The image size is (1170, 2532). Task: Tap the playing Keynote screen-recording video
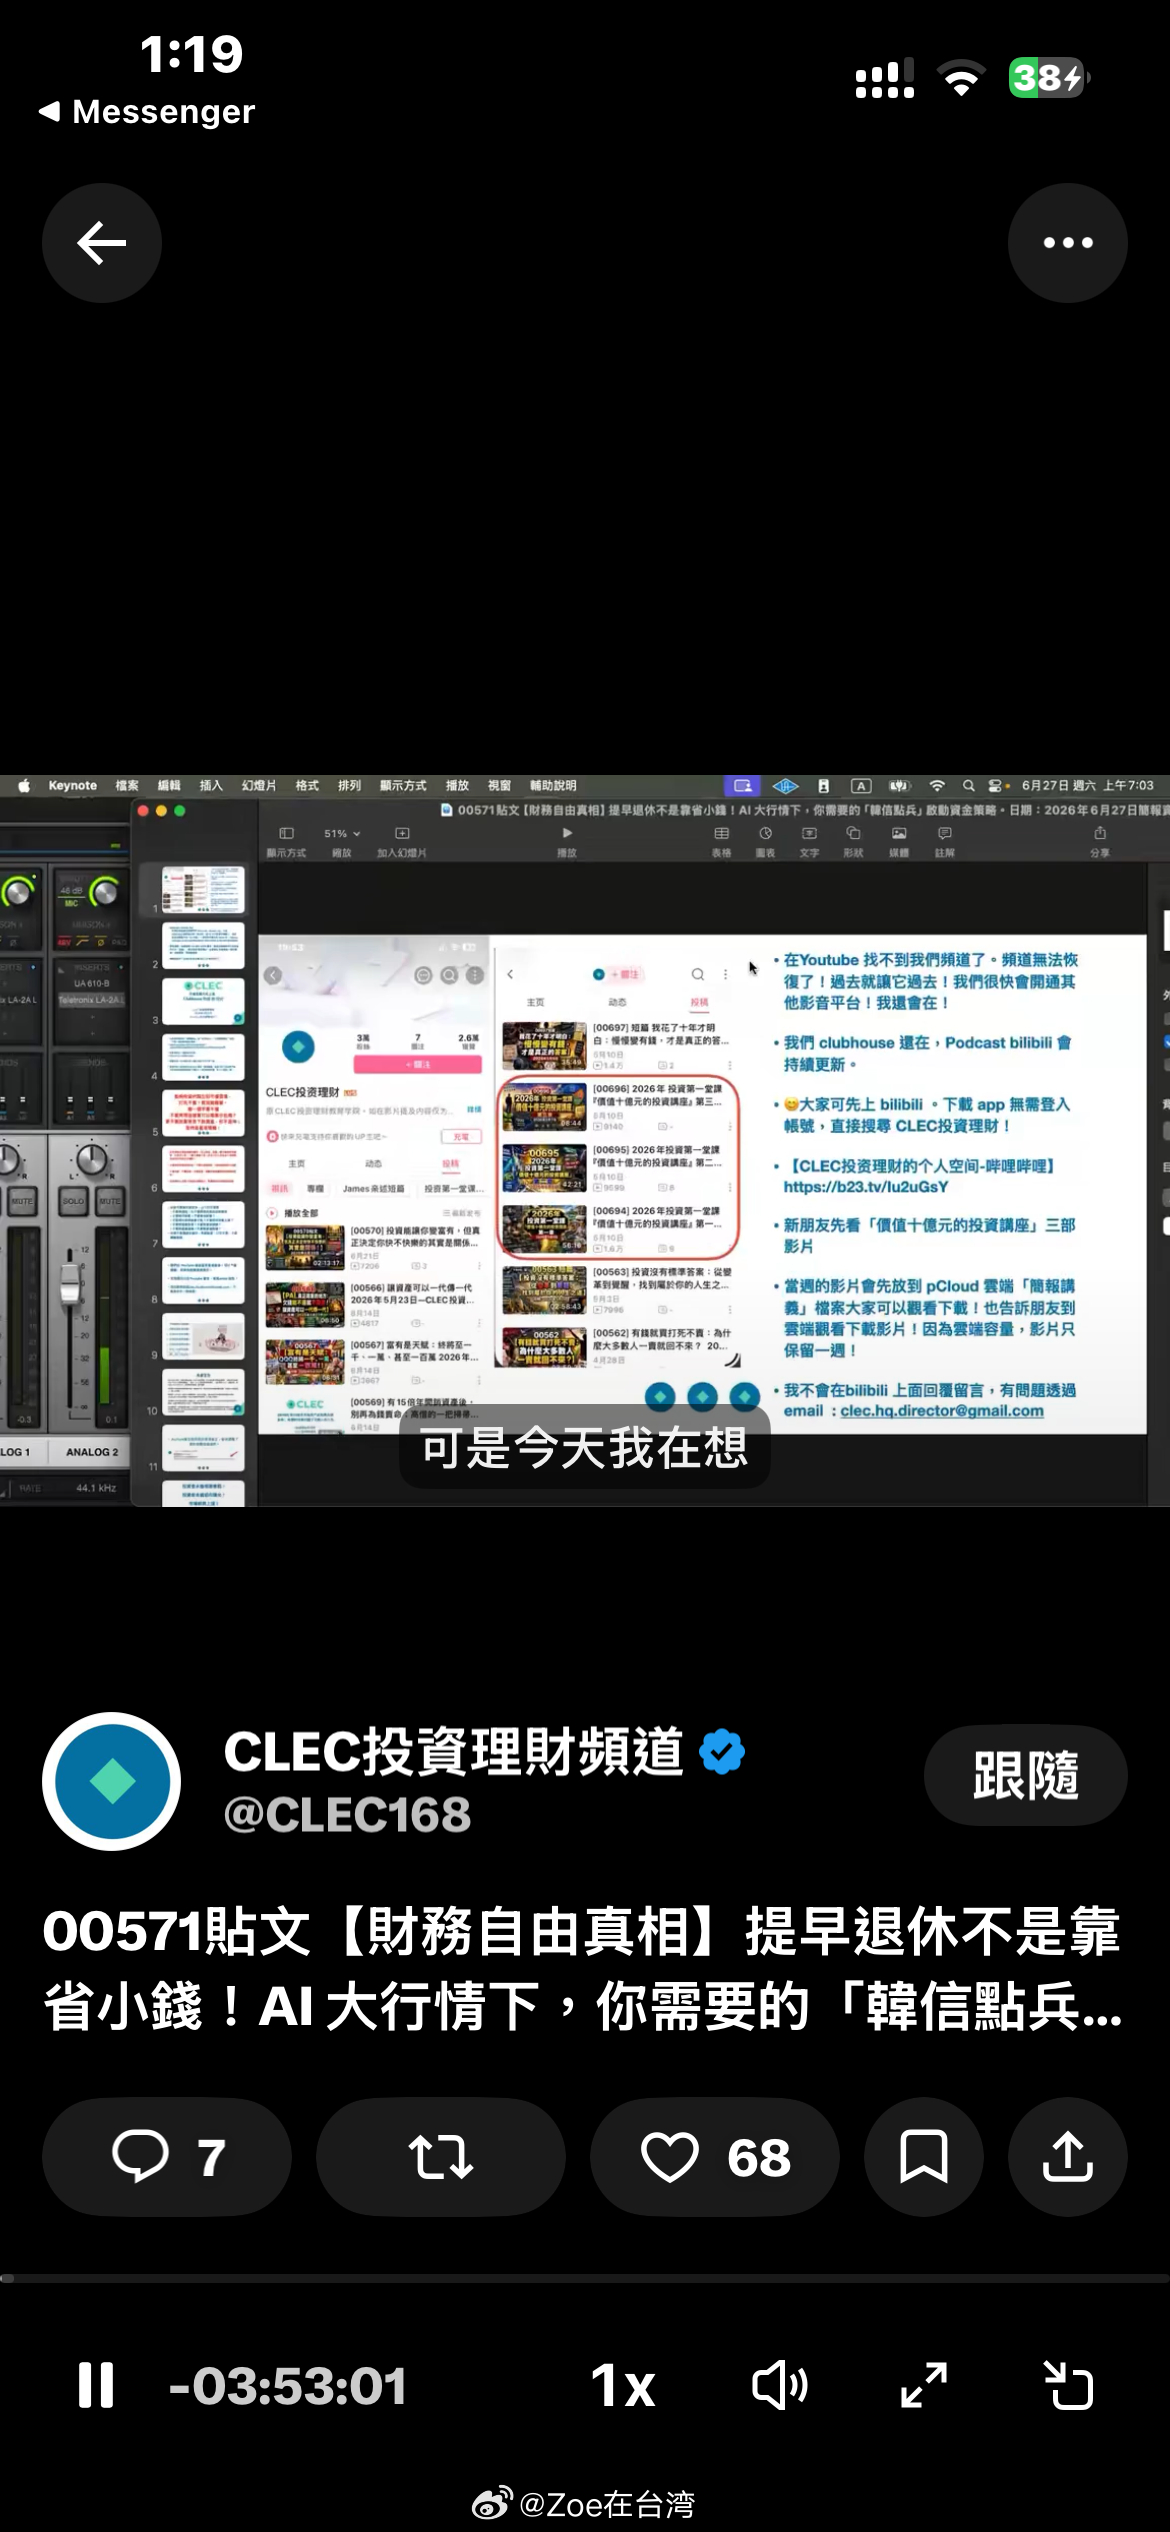coord(585,1140)
